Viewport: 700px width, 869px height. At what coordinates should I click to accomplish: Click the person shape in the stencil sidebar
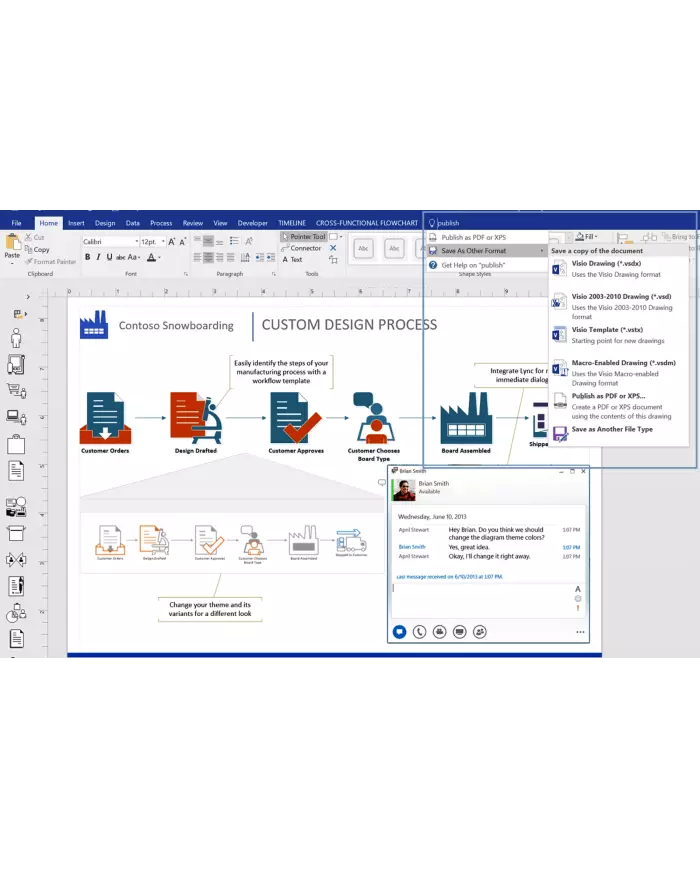click(x=16, y=338)
